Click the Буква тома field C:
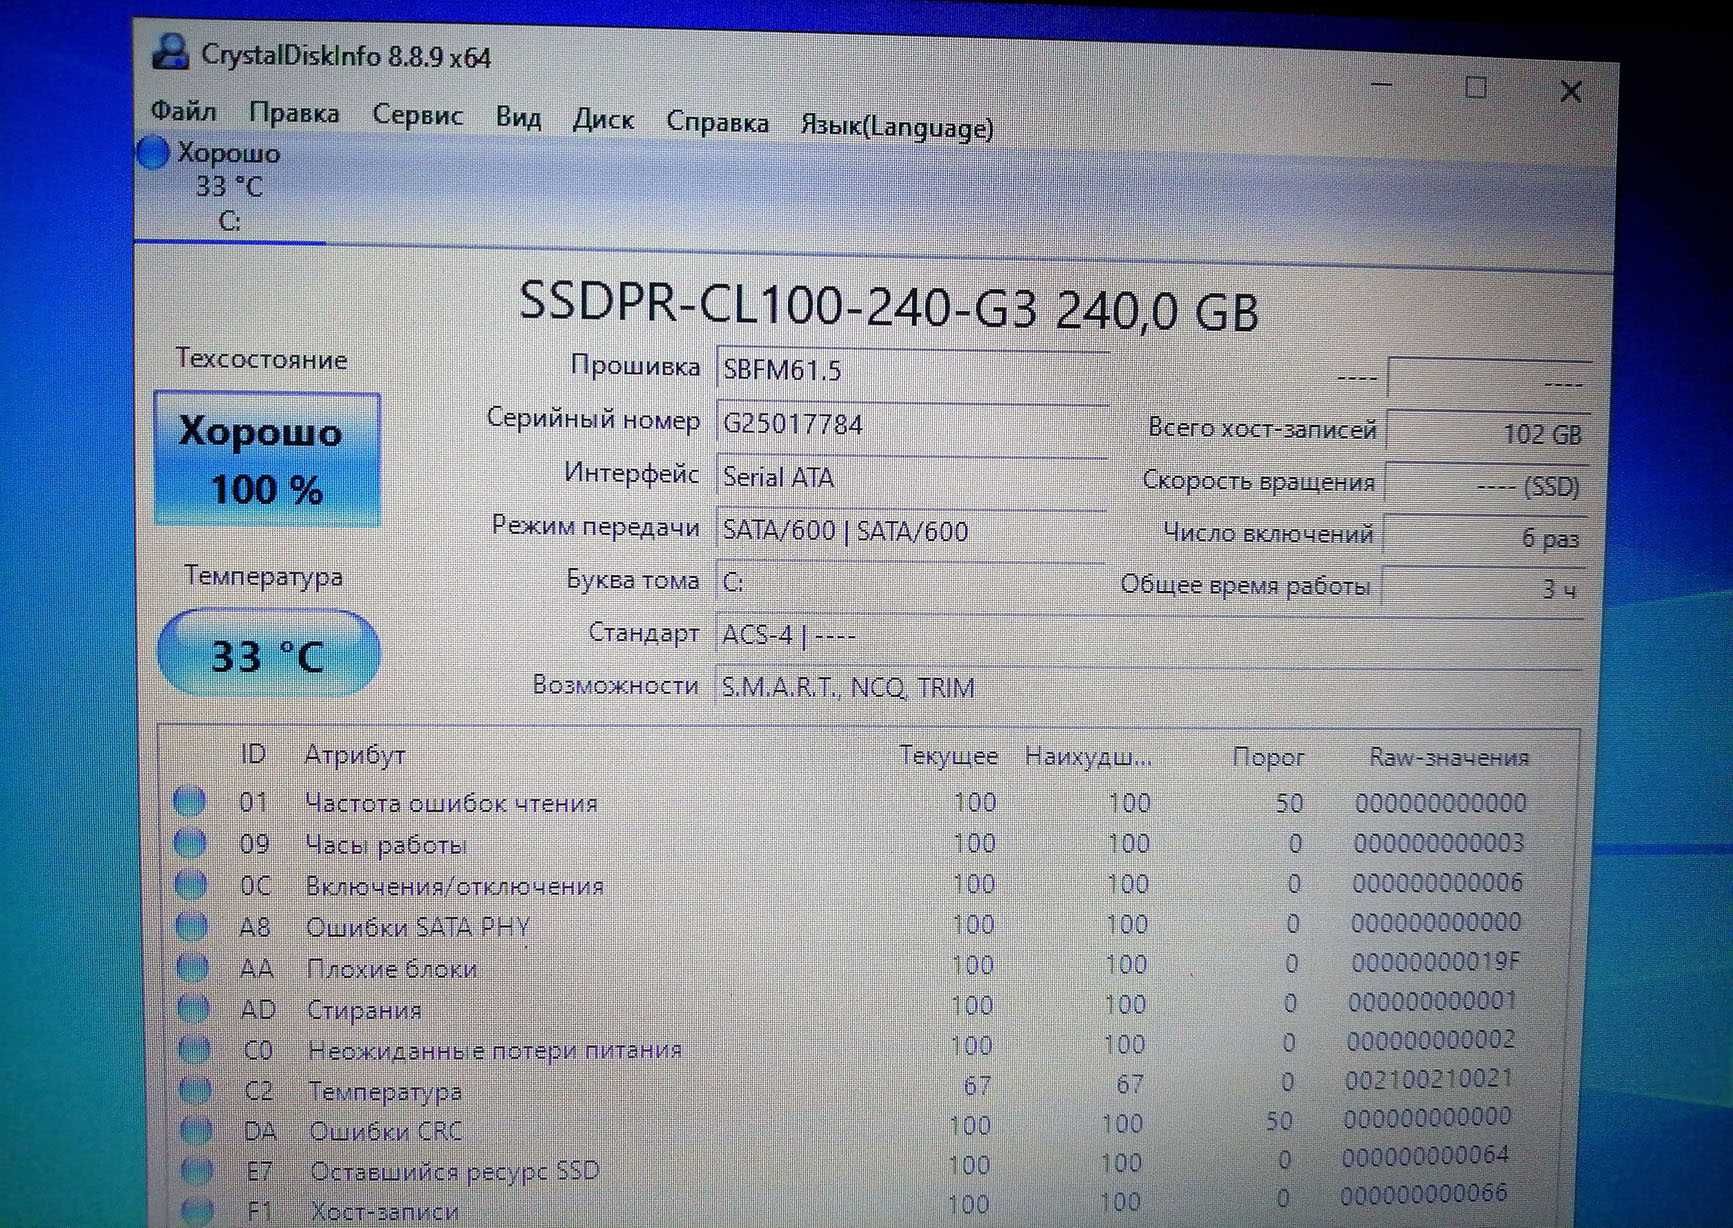Viewport: 1733px width, 1228px height. [910, 582]
